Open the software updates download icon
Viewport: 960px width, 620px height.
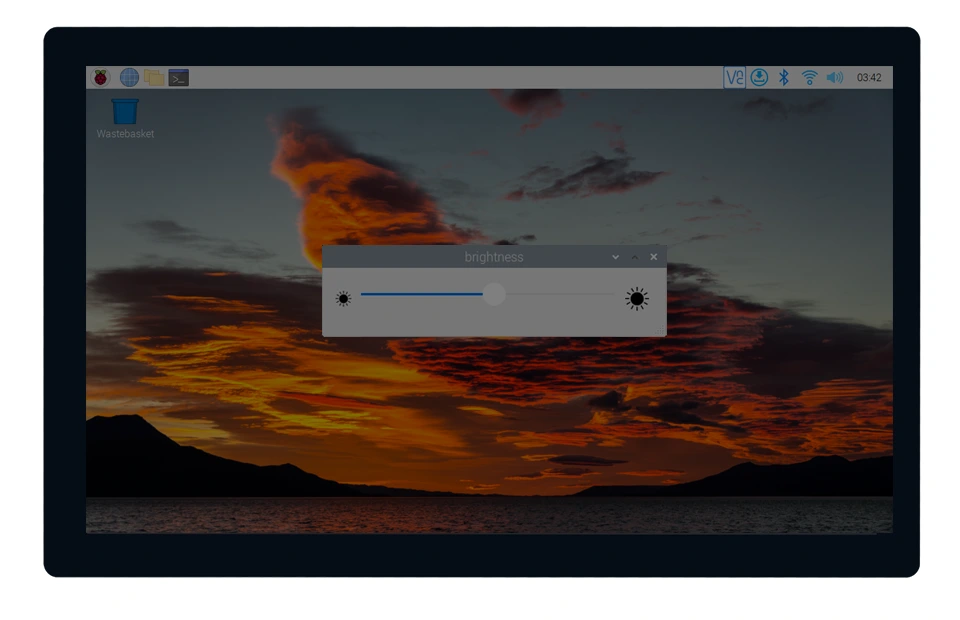(759, 77)
